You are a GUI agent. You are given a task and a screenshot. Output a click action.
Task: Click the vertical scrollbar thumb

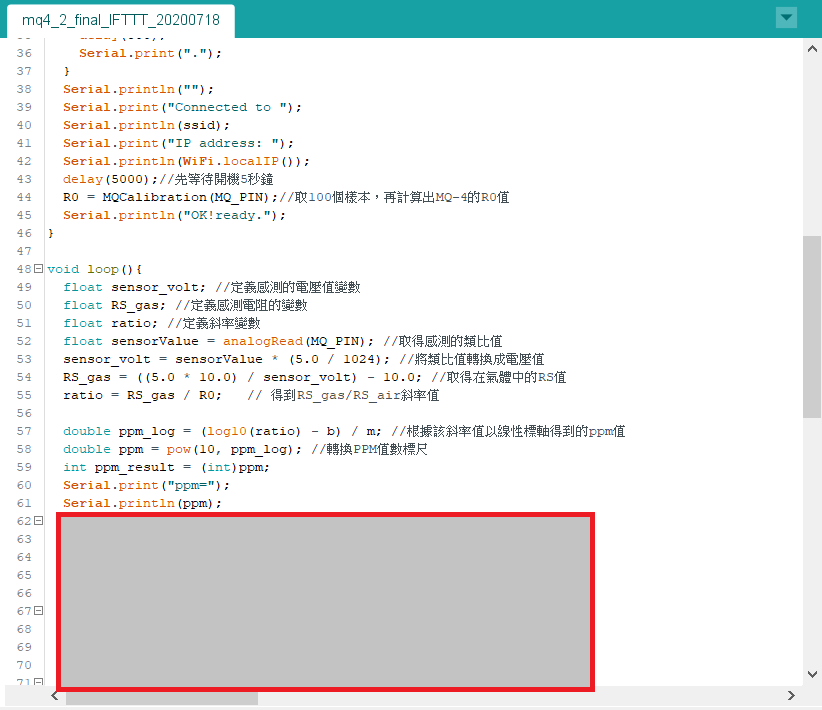[812, 327]
